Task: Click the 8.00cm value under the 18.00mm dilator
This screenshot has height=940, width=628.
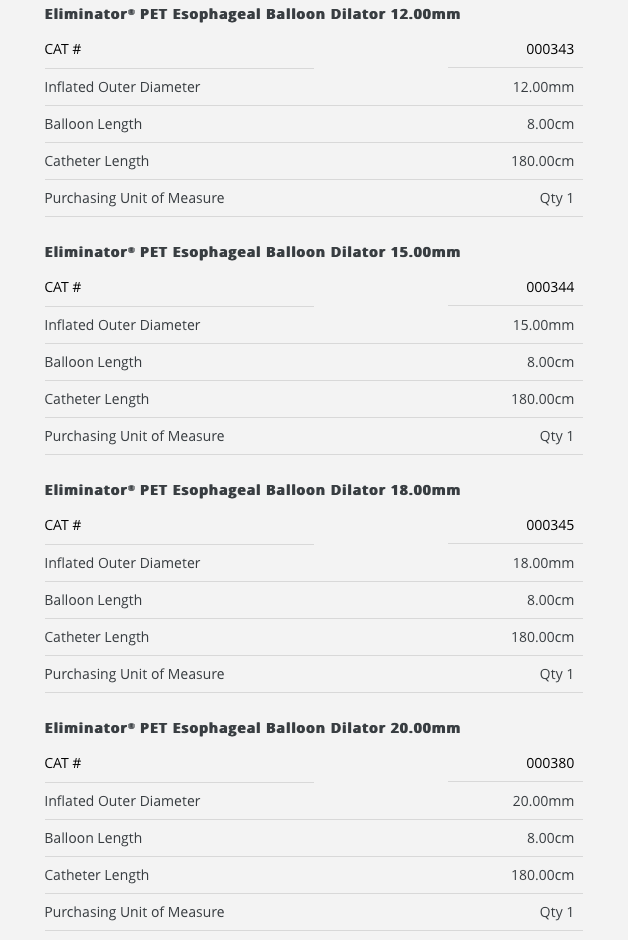Action: click(550, 600)
